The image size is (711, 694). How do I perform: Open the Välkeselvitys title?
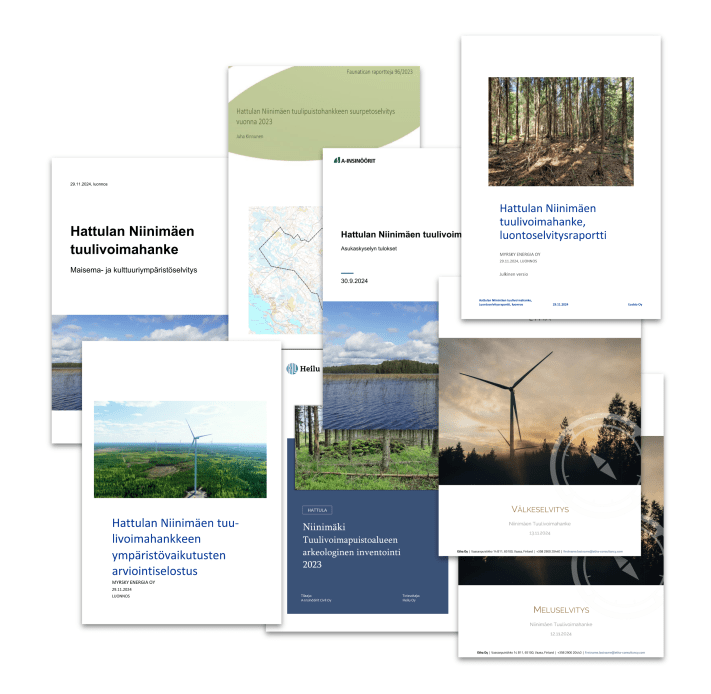[x=539, y=509]
